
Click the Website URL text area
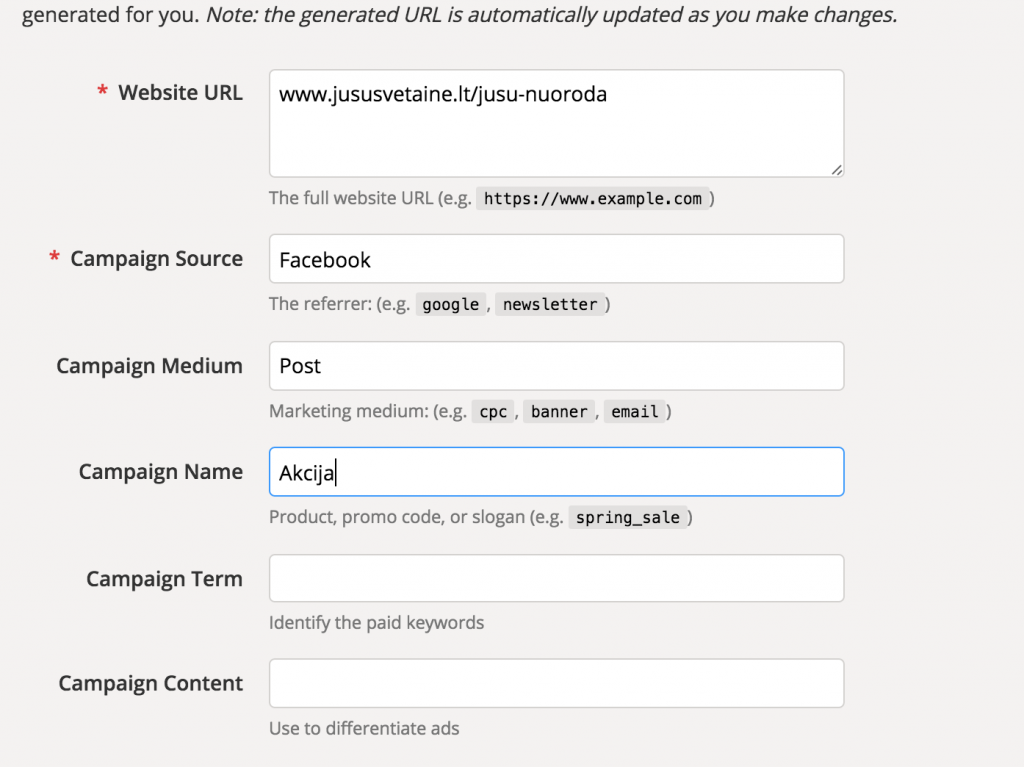coord(556,123)
